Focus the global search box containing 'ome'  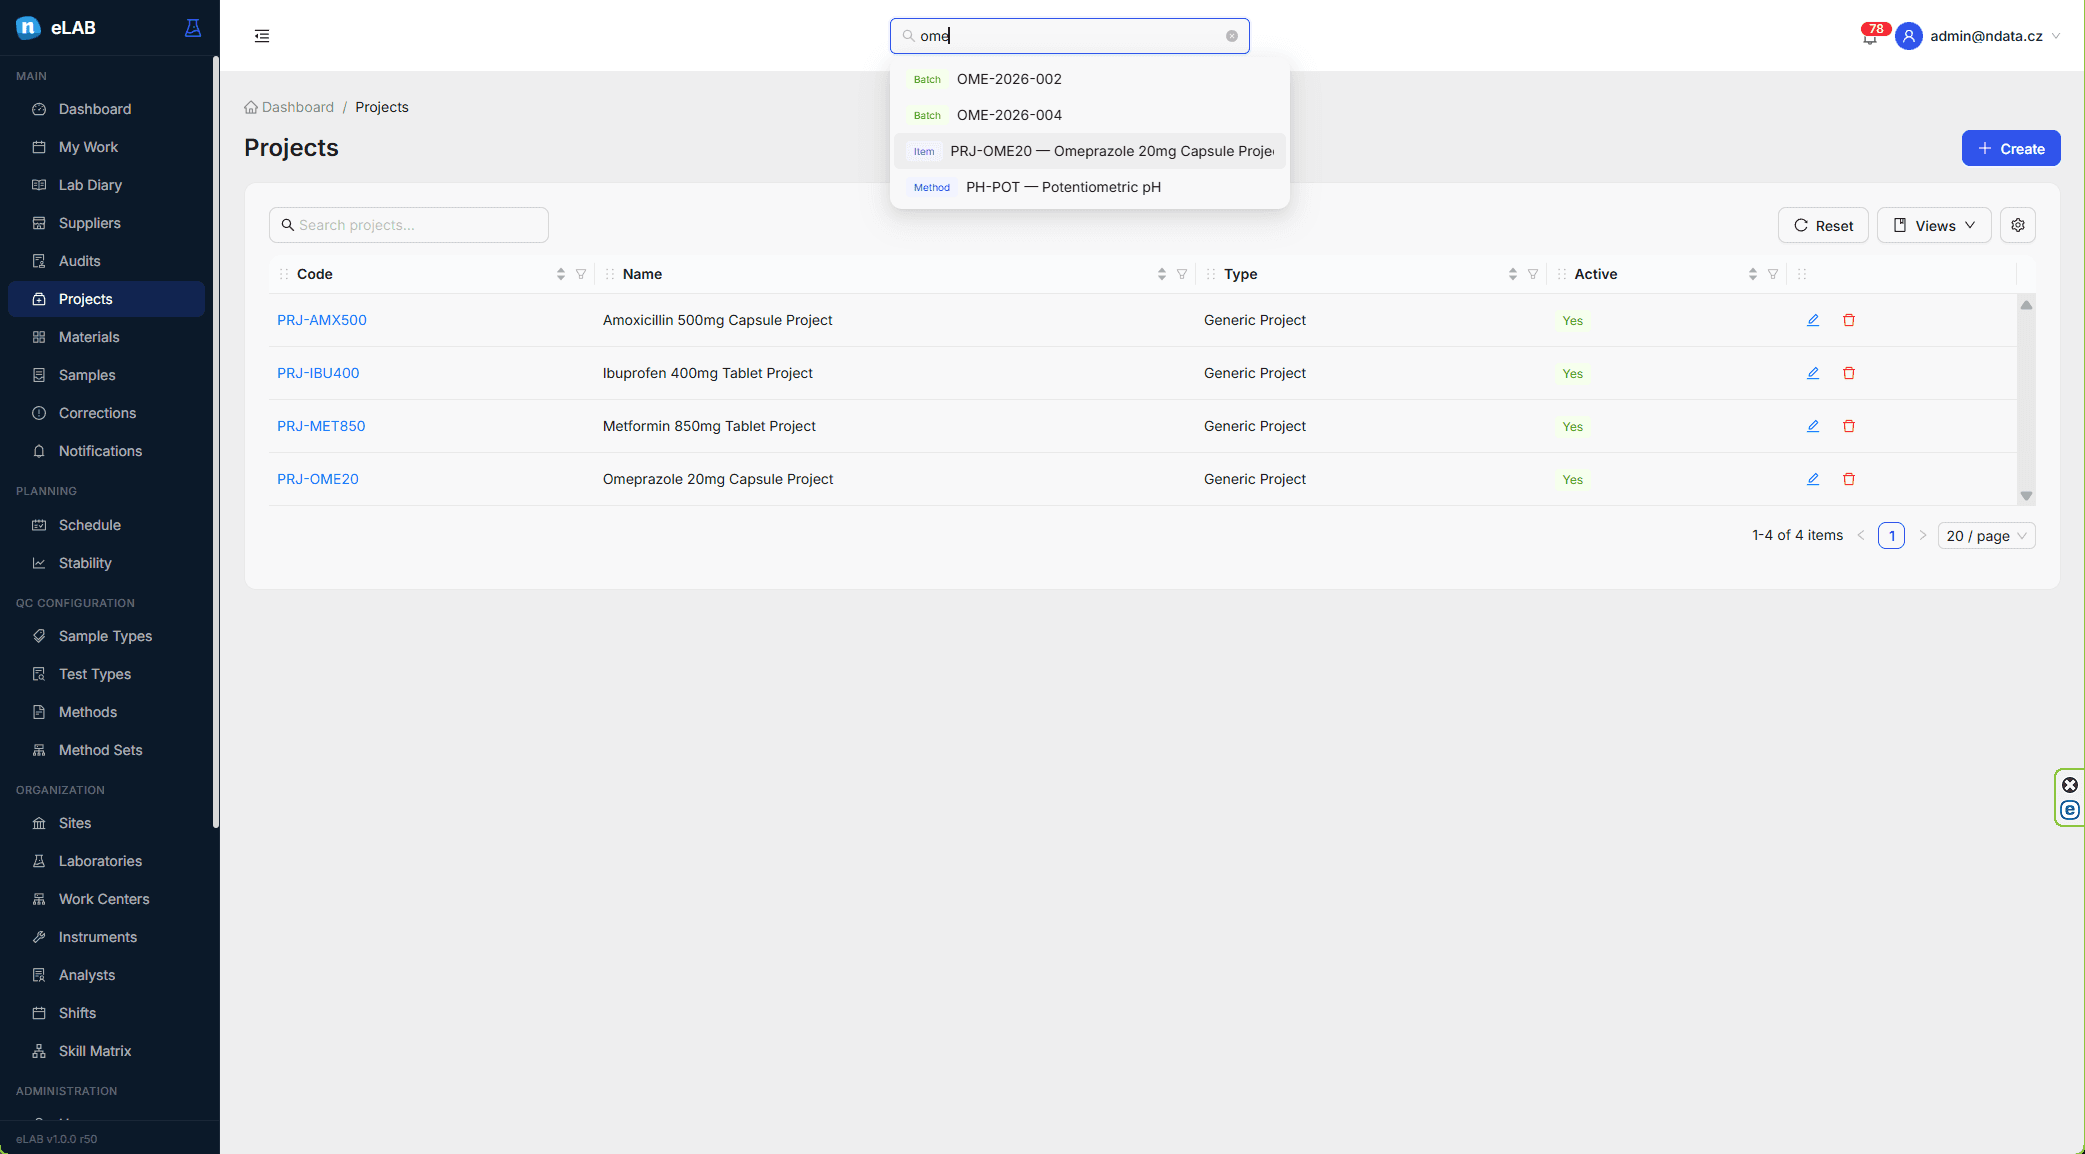[x=1069, y=36]
